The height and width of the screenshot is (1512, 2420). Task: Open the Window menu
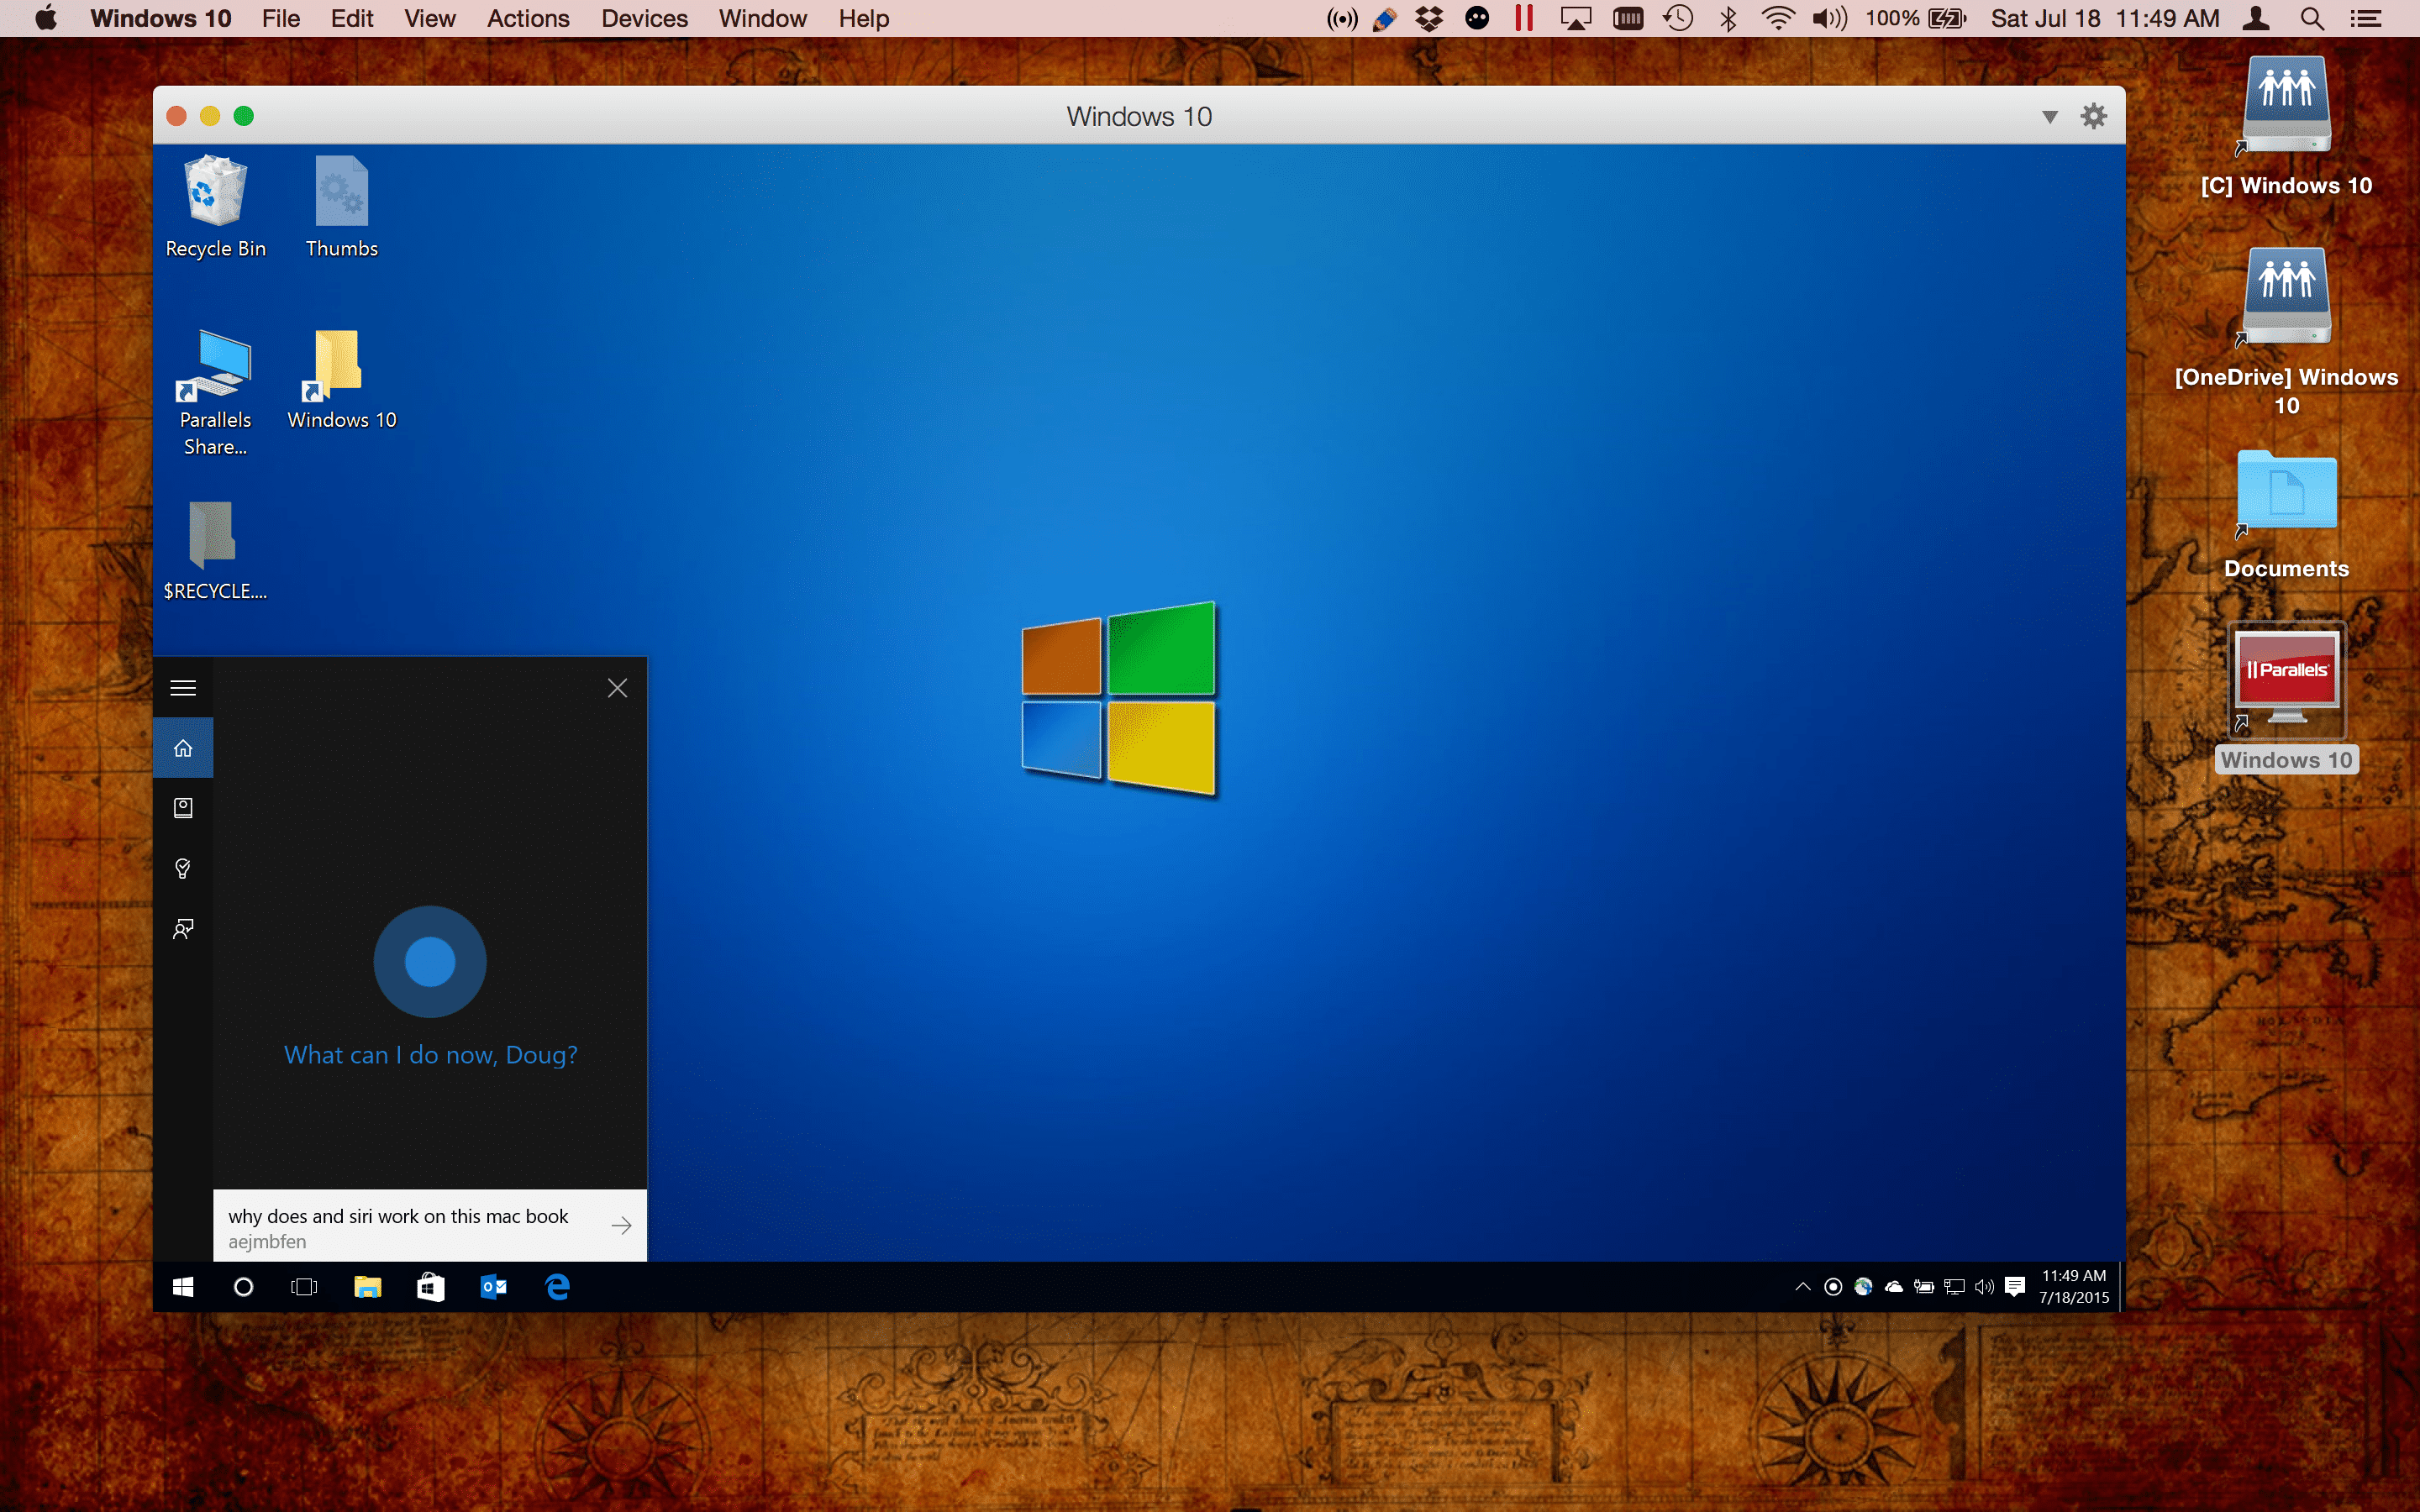coord(762,18)
